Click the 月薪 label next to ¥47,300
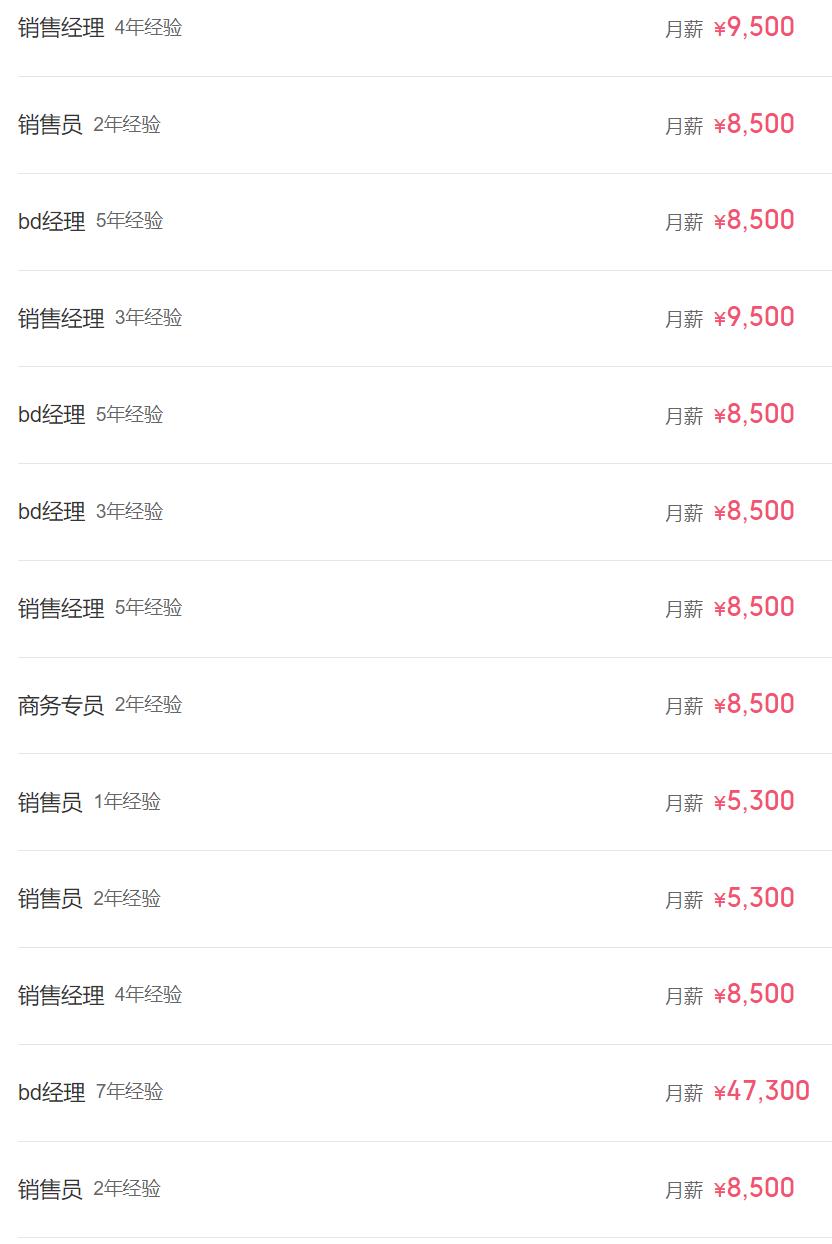The height and width of the screenshot is (1244, 832). (684, 1093)
